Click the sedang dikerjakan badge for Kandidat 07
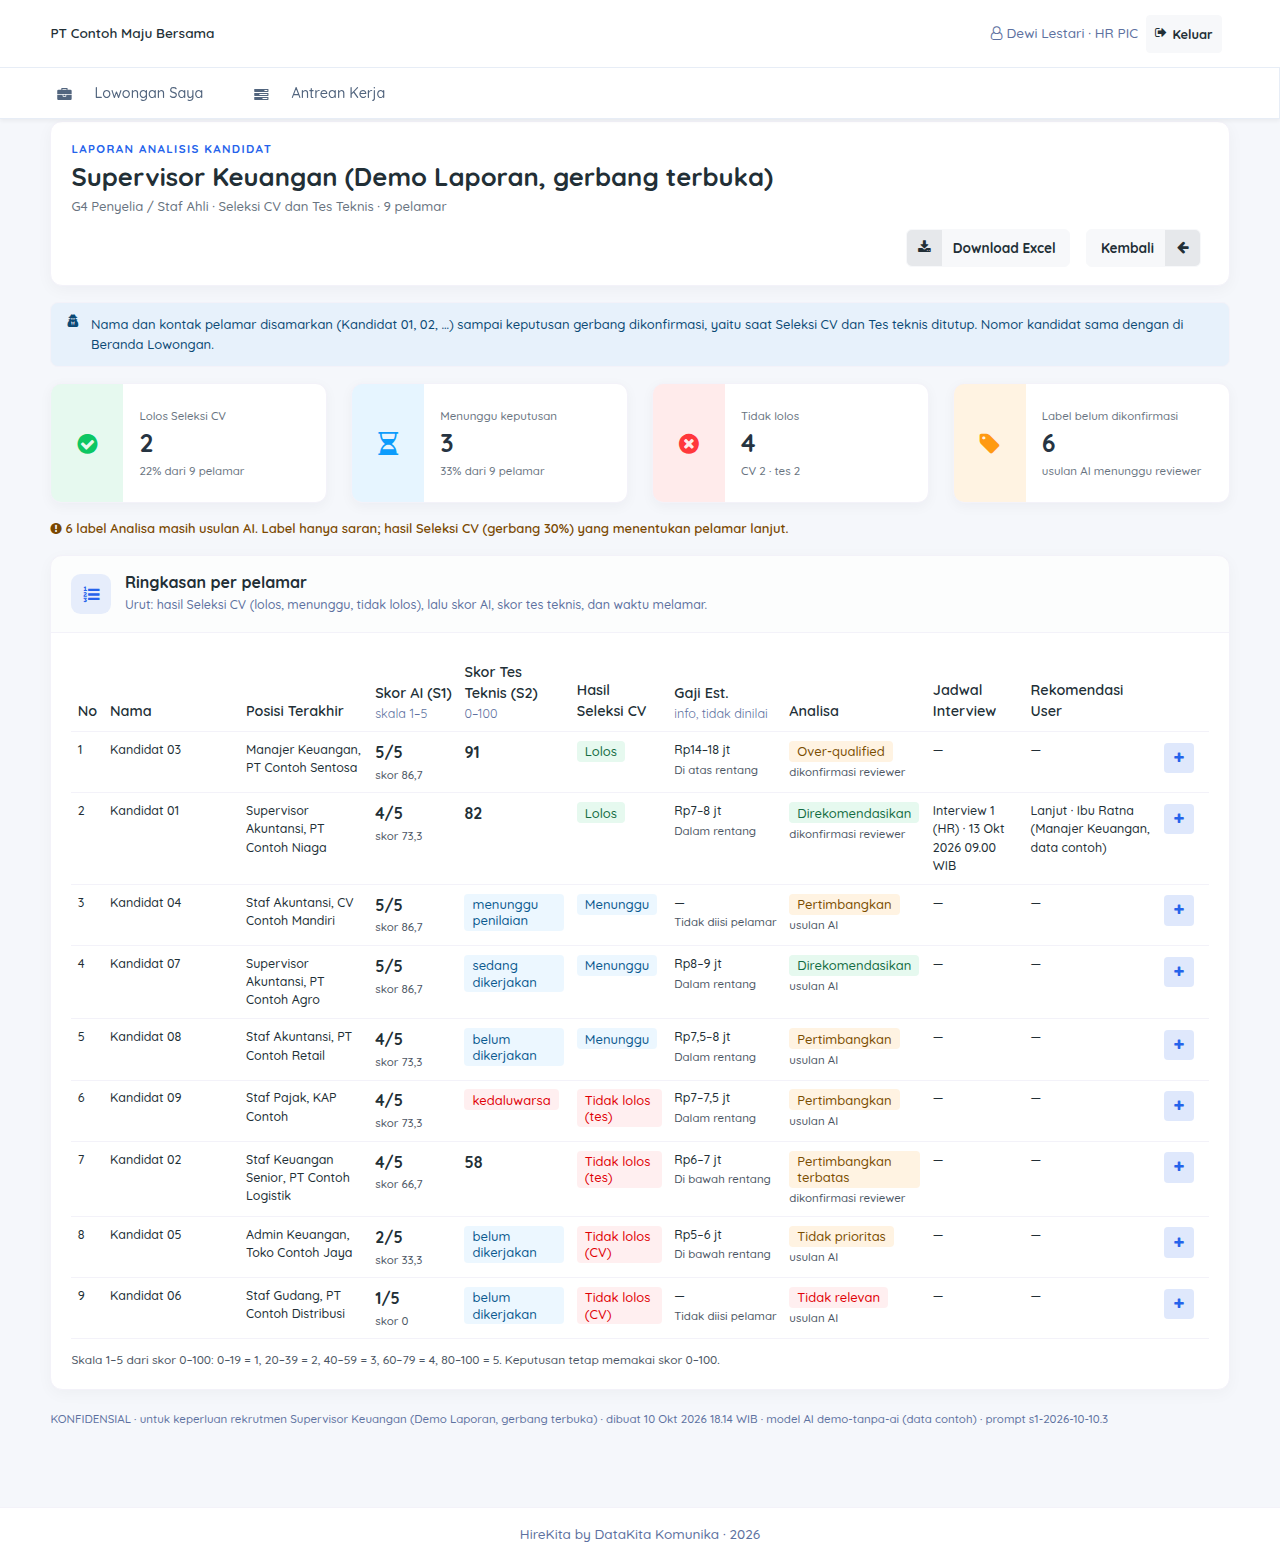This screenshot has width=1280, height=1560. [514, 974]
